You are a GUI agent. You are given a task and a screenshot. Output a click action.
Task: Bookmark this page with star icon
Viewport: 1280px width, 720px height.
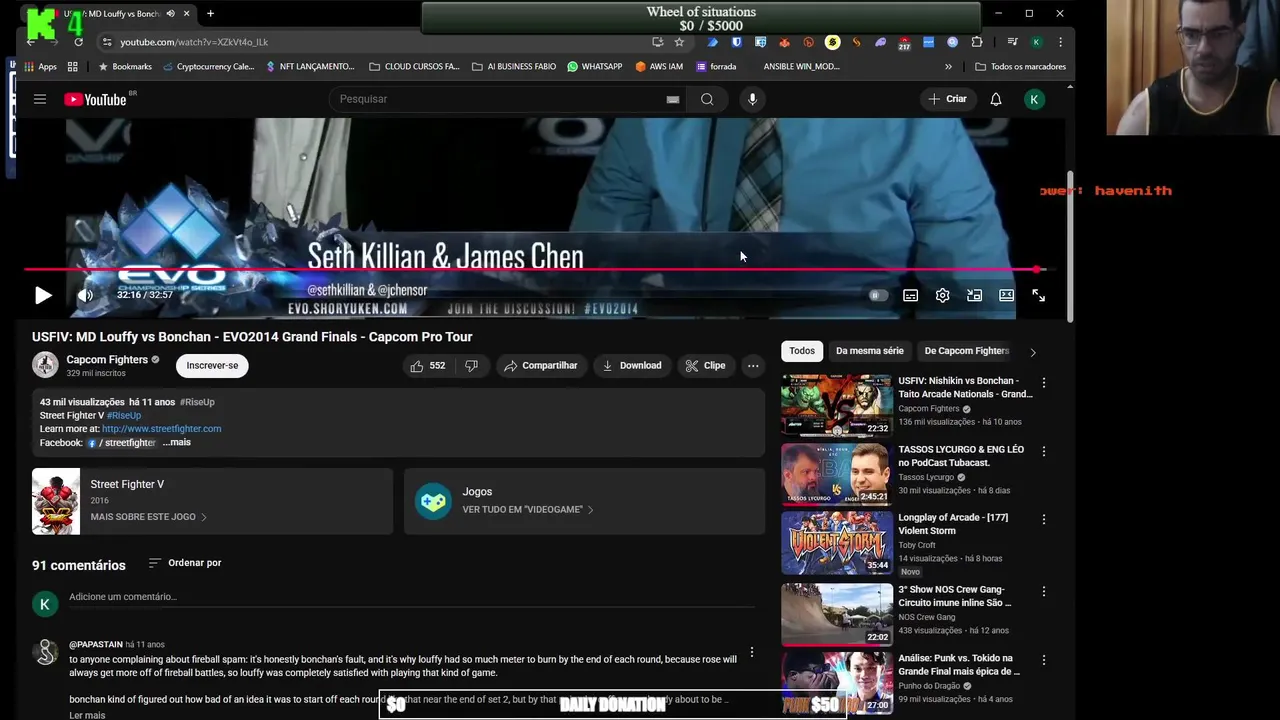coord(679,42)
